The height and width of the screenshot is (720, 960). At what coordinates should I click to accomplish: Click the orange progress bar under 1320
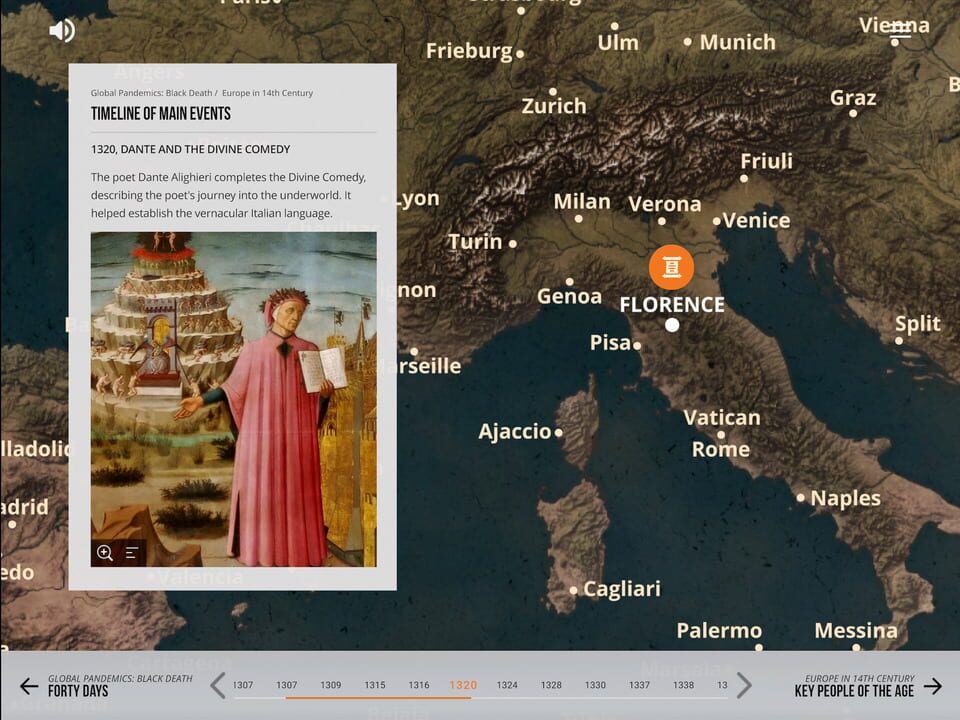(462, 700)
